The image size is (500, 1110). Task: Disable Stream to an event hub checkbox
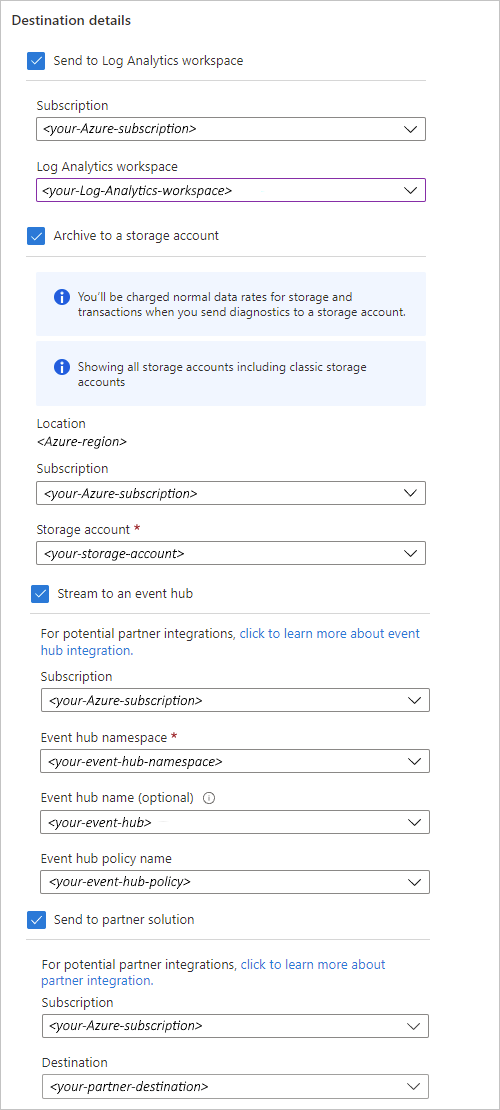(40, 594)
